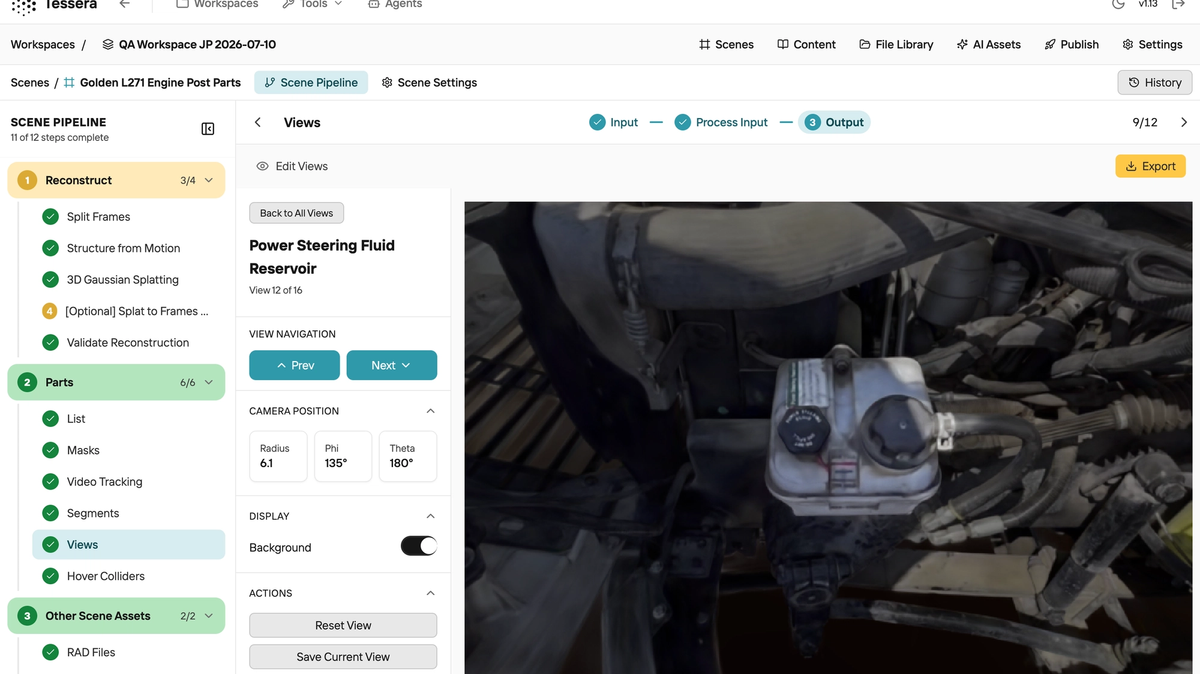Click the Next view button

[392, 365]
